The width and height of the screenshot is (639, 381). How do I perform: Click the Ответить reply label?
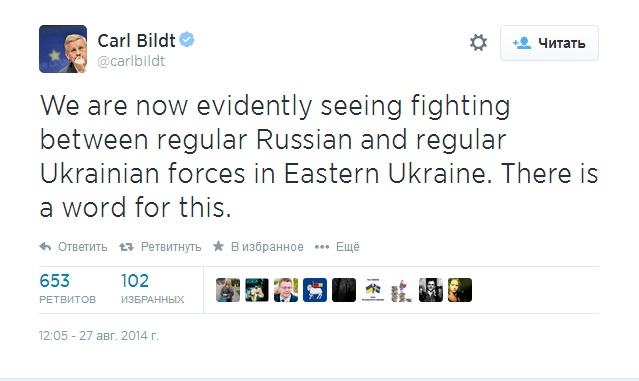pos(82,247)
